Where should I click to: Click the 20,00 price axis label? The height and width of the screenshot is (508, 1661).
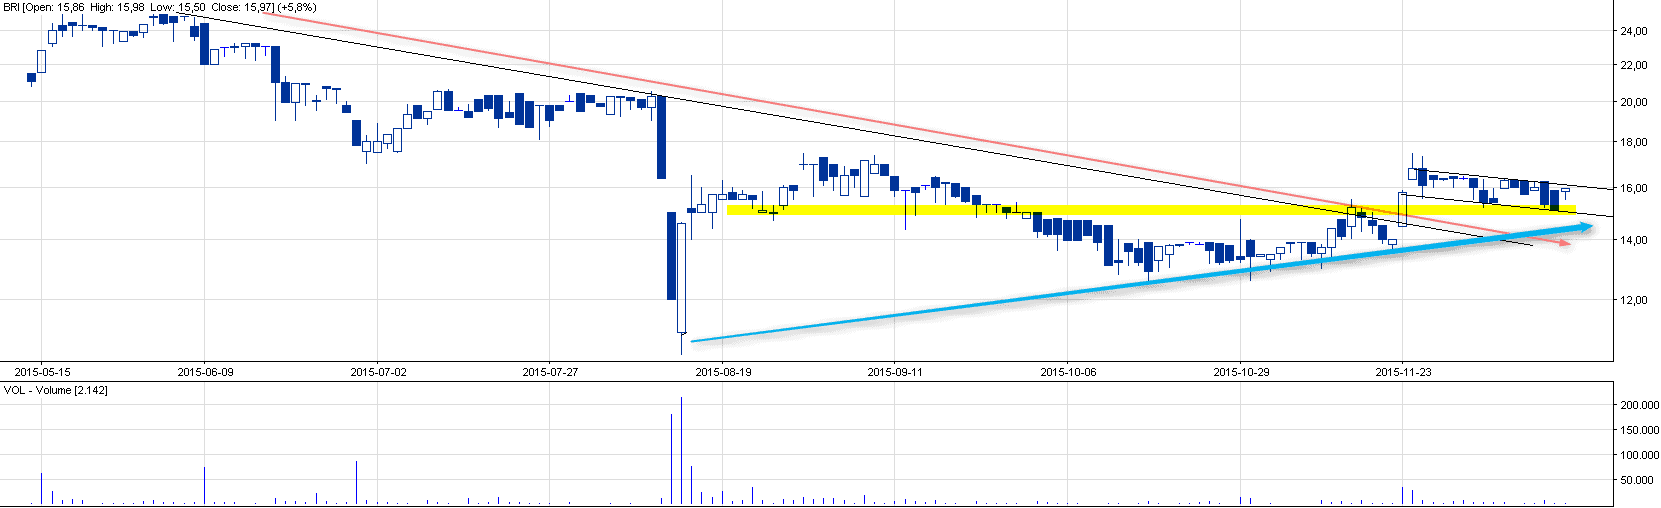tap(1633, 102)
